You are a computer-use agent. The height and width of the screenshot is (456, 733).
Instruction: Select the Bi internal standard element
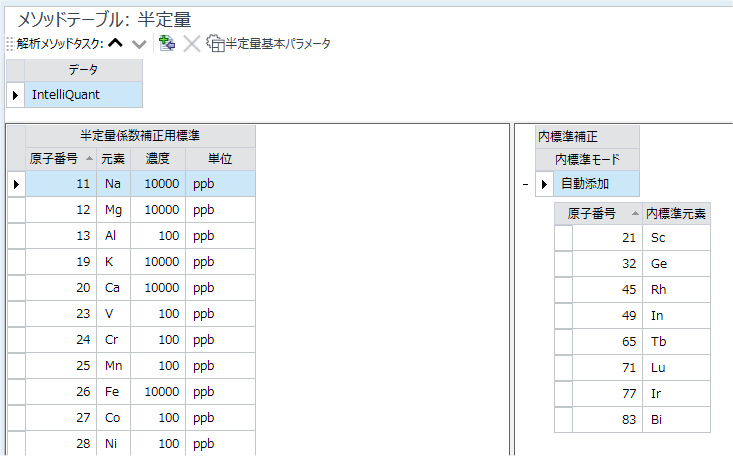(676, 420)
